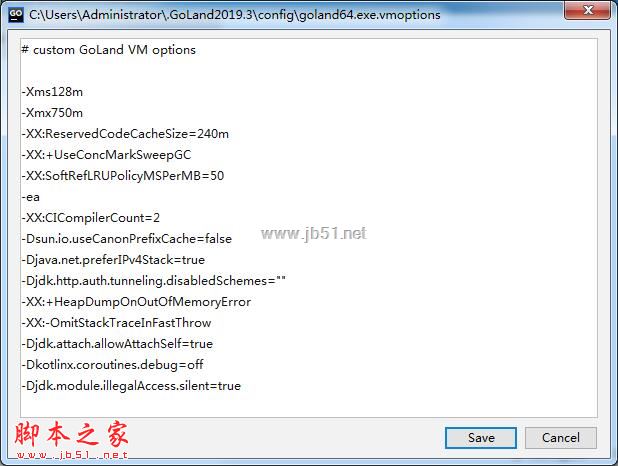Click the SoftRefLRUPolicyMSPerMB=50 line
The width and height of the screenshot is (618, 466).
[123, 176]
